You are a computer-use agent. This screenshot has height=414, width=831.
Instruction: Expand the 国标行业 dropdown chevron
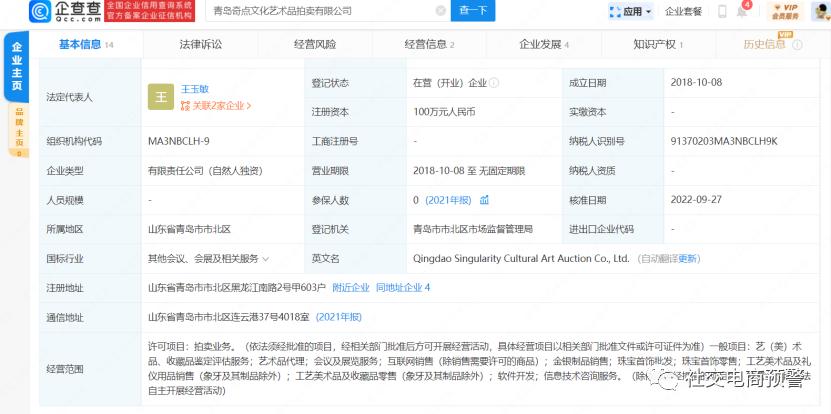(266, 259)
